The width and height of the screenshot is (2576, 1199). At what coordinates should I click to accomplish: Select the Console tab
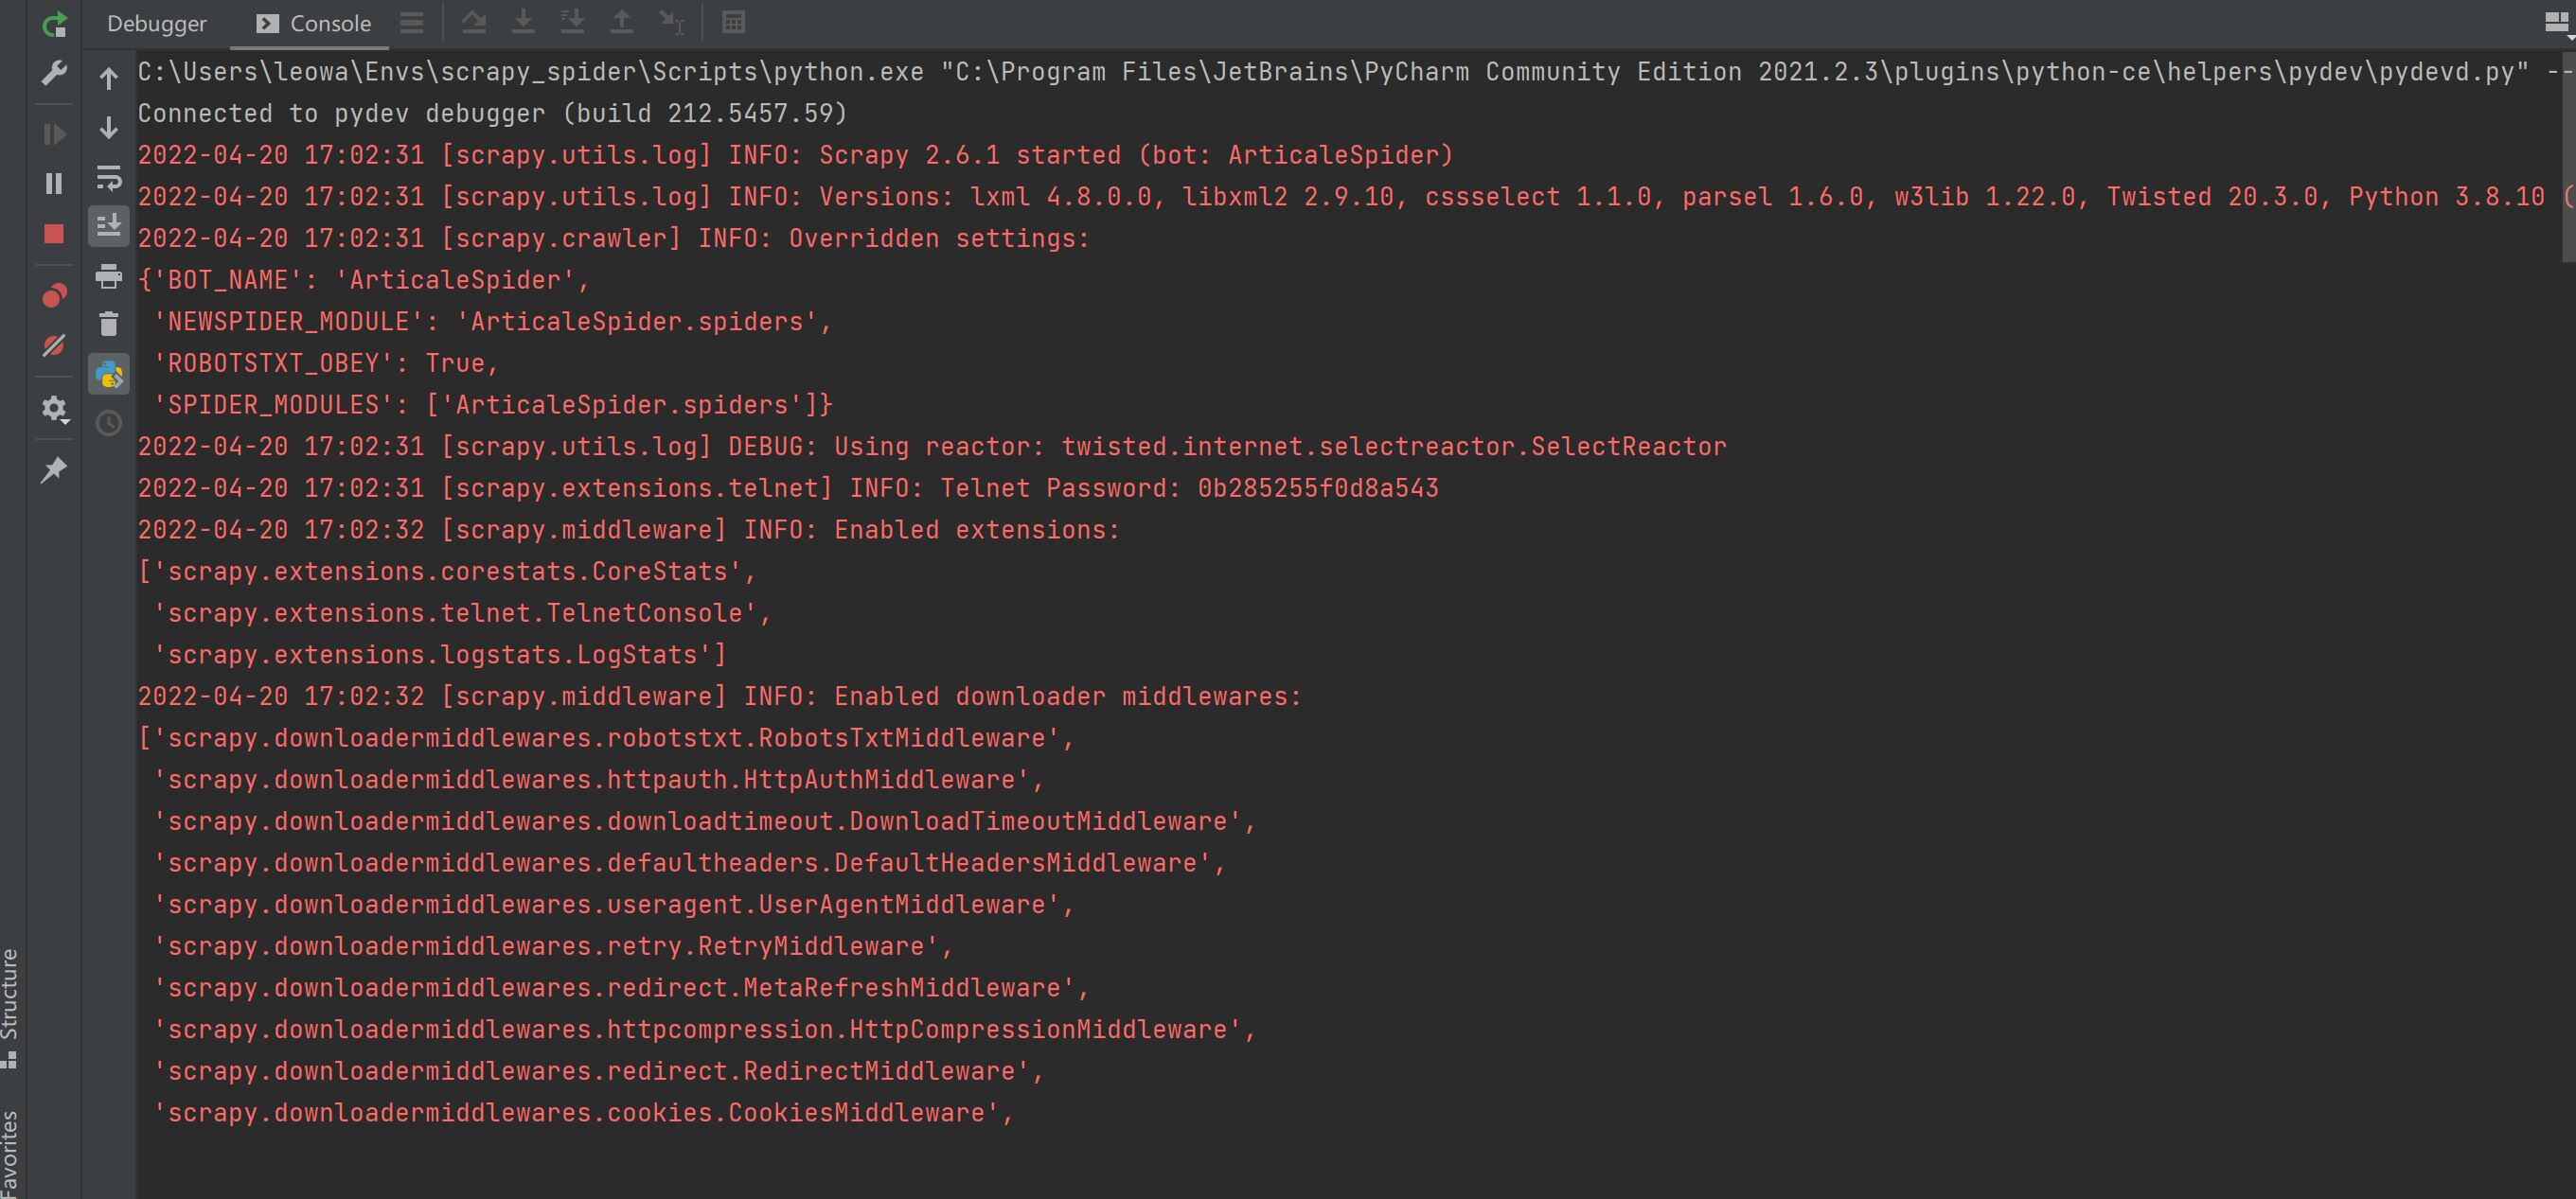point(313,24)
